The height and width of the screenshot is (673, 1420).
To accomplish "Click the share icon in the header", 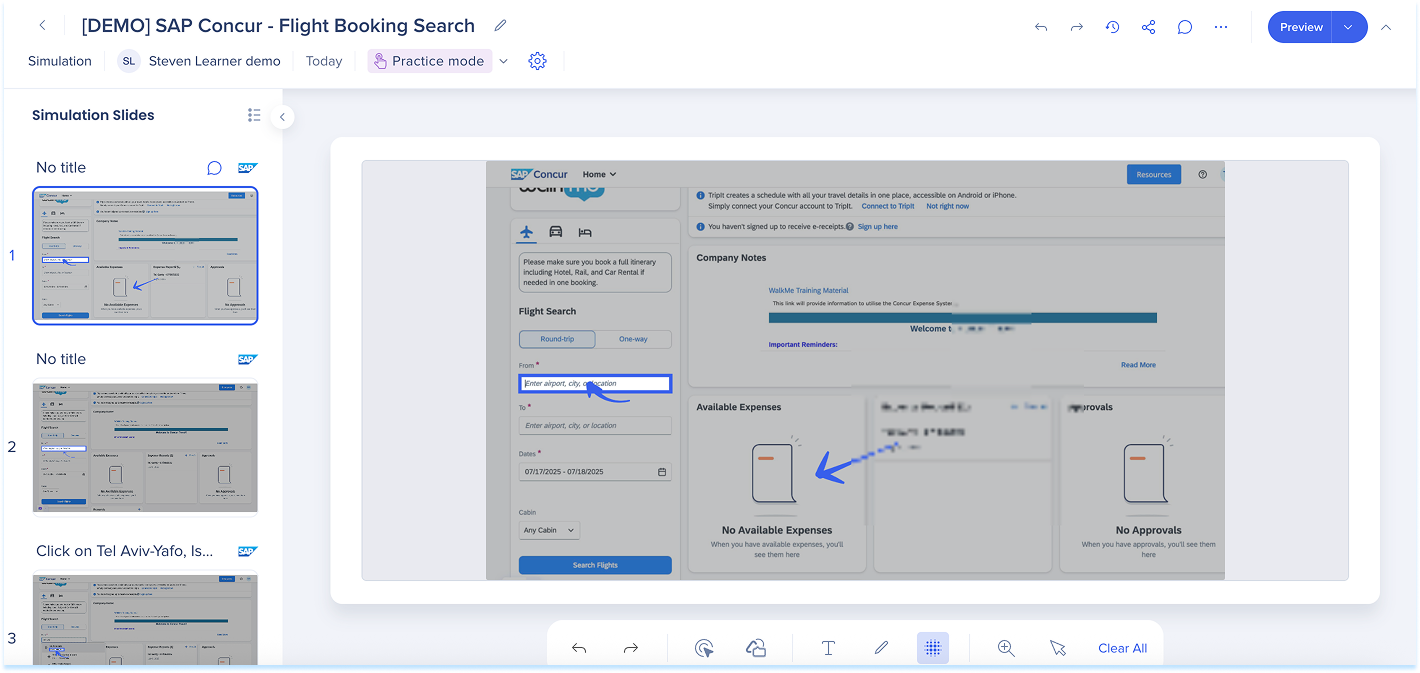I will [1148, 27].
